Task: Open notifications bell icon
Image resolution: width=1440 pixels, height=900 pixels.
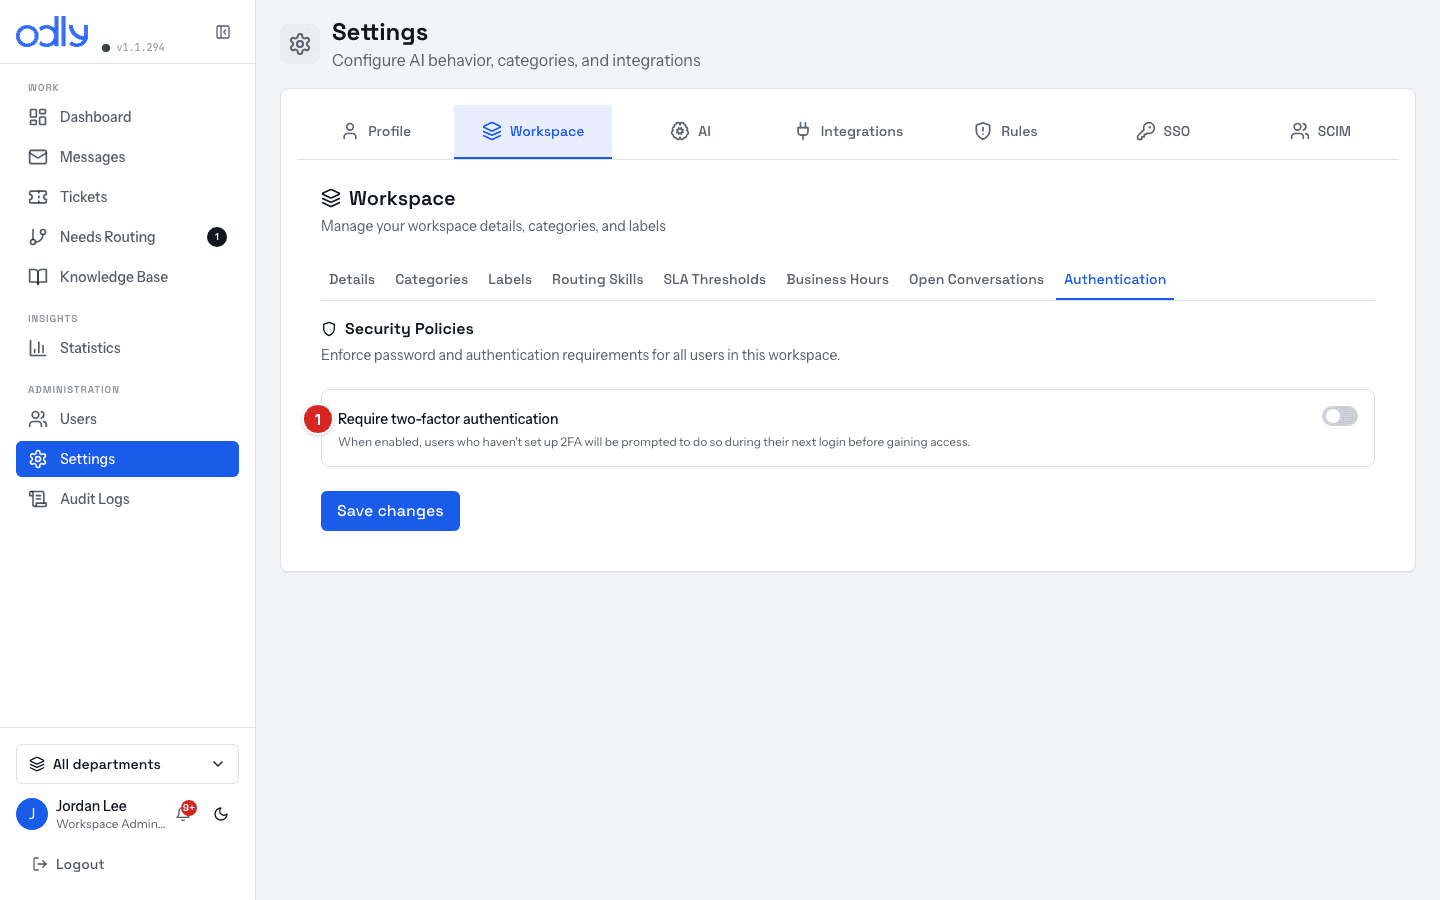Action: coord(184,813)
